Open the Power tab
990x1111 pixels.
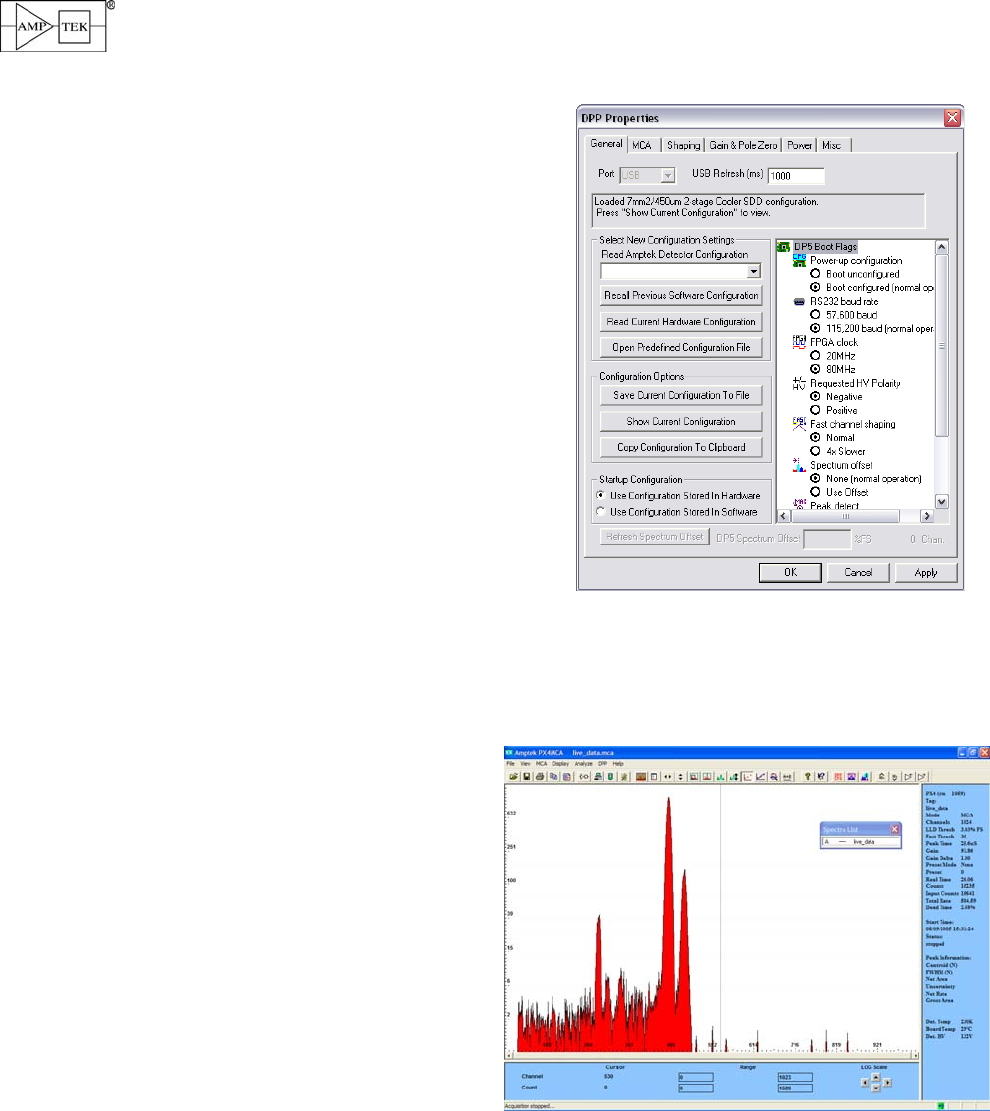click(x=799, y=145)
